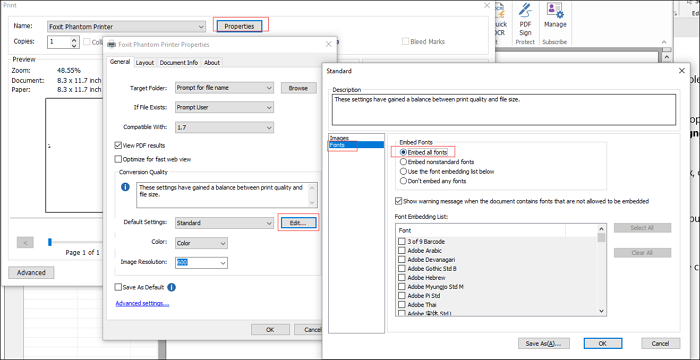Open the Document Info tab
This screenshot has width=700, height=360.
179,63
